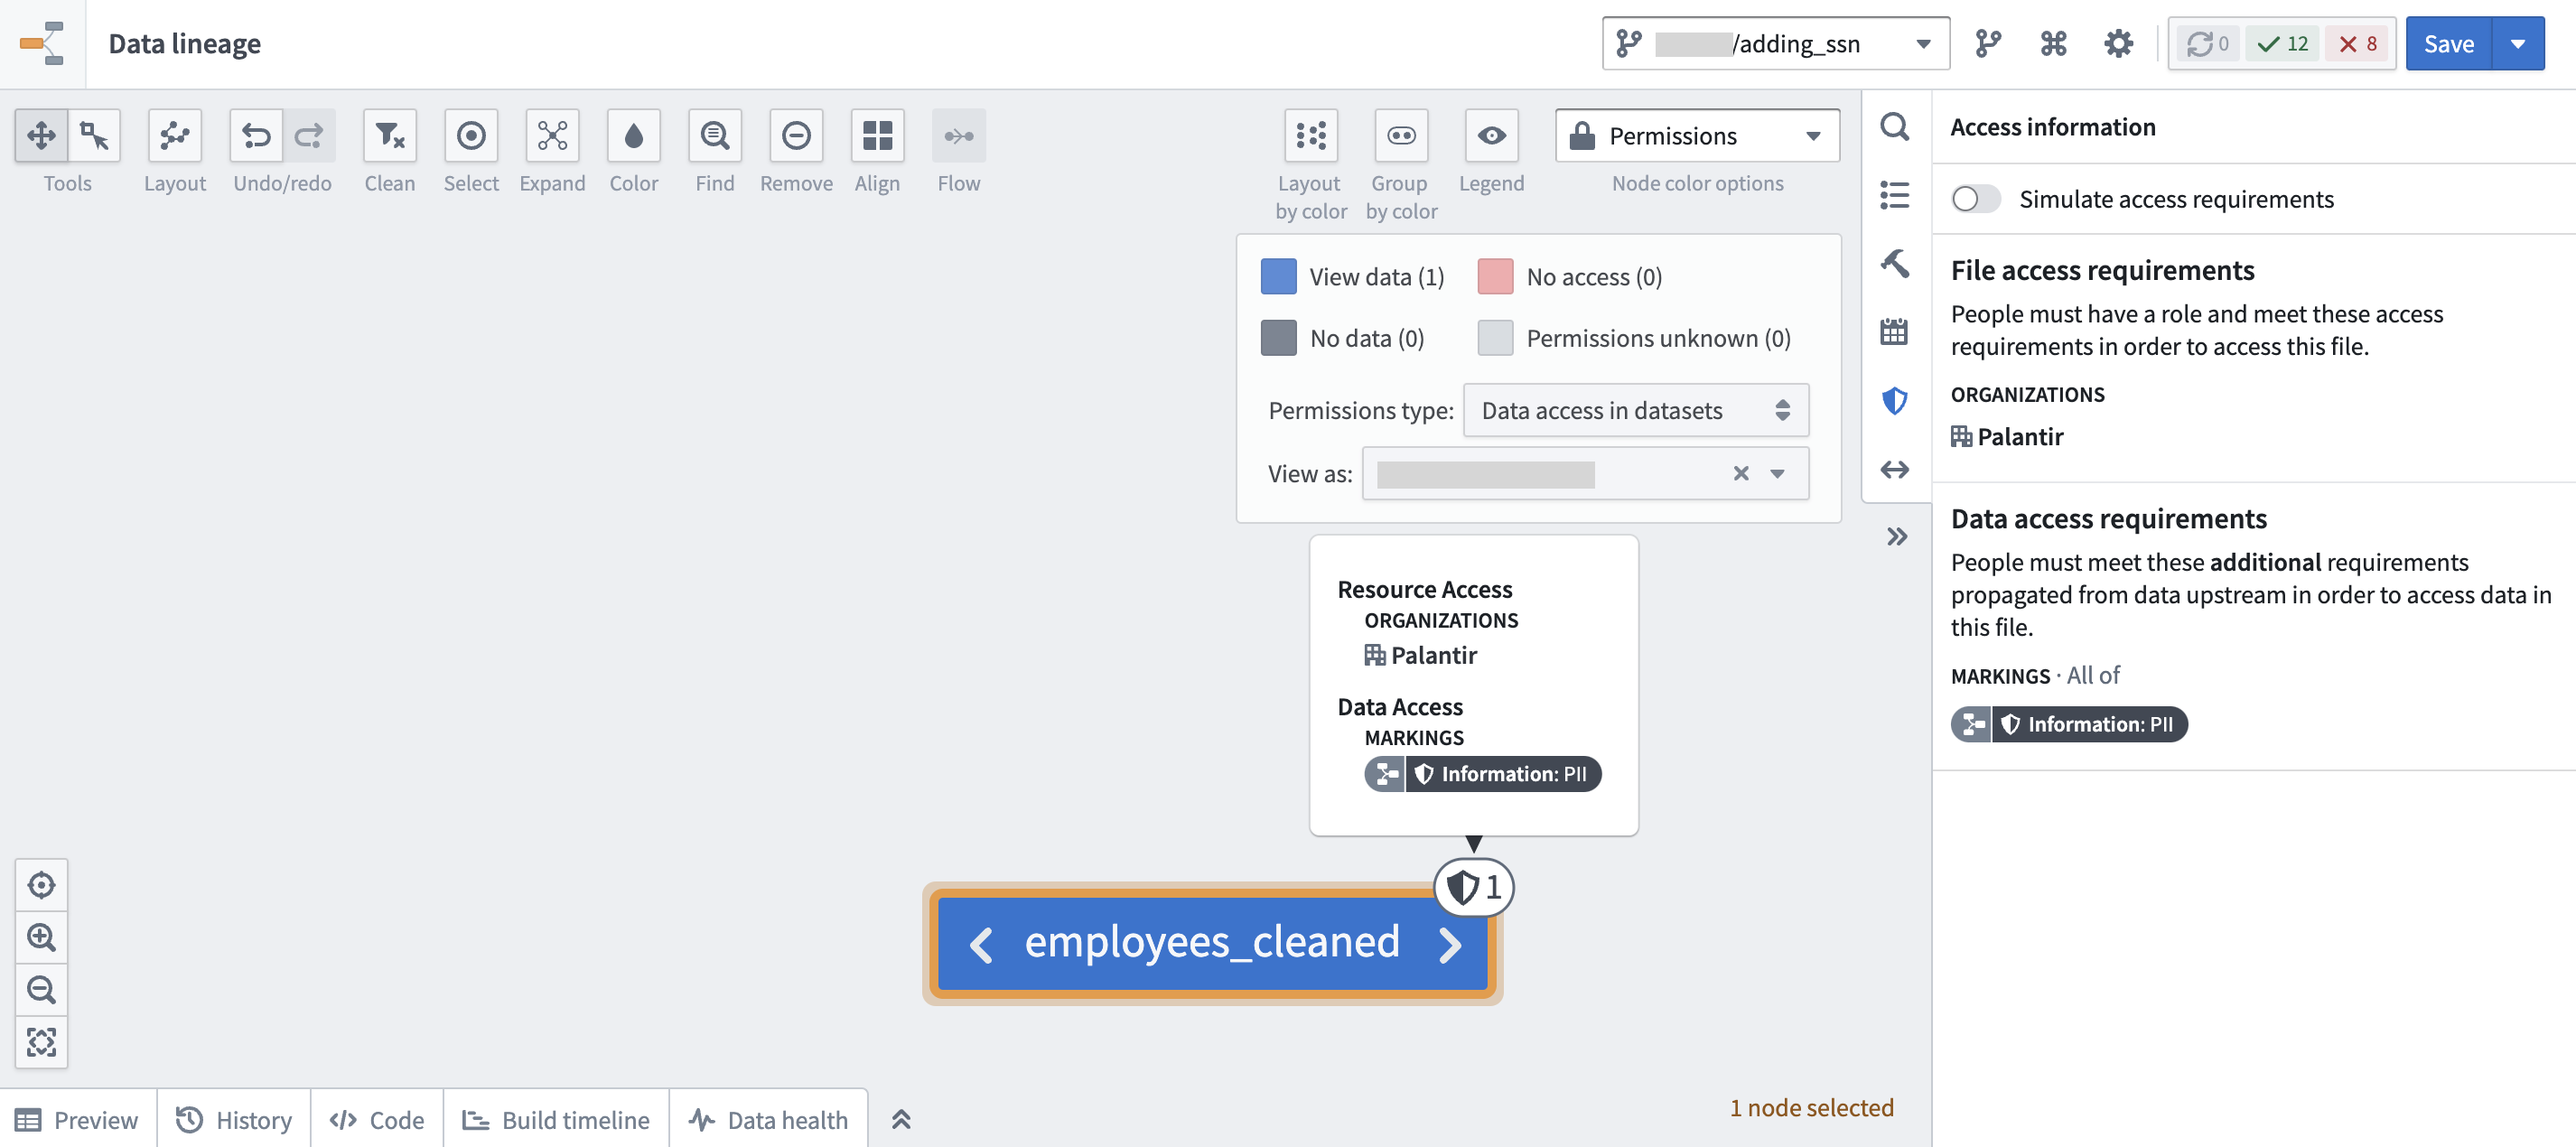Screen dimensions: 2576x1147
Task: Open the Find tool
Action: [x=715, y=135]
